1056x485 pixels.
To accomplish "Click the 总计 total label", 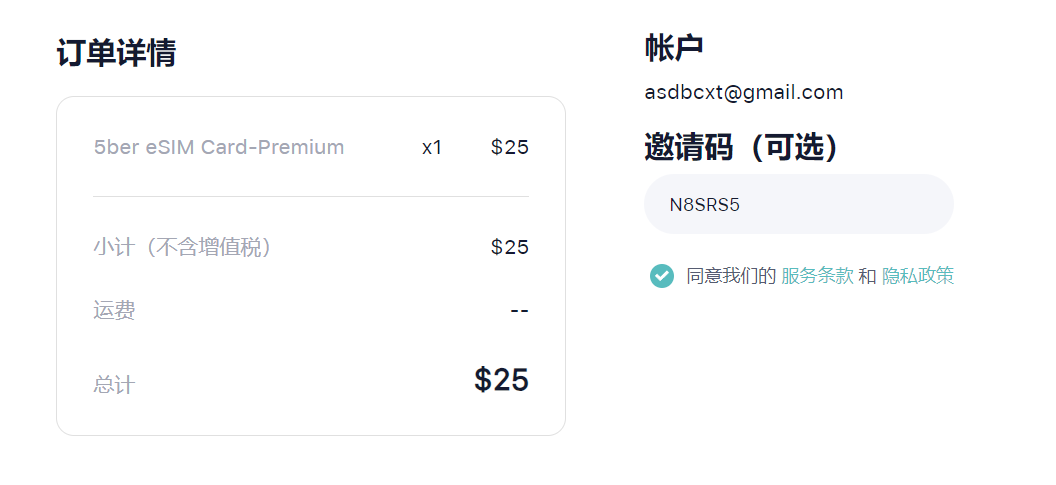I will [114, 385].
